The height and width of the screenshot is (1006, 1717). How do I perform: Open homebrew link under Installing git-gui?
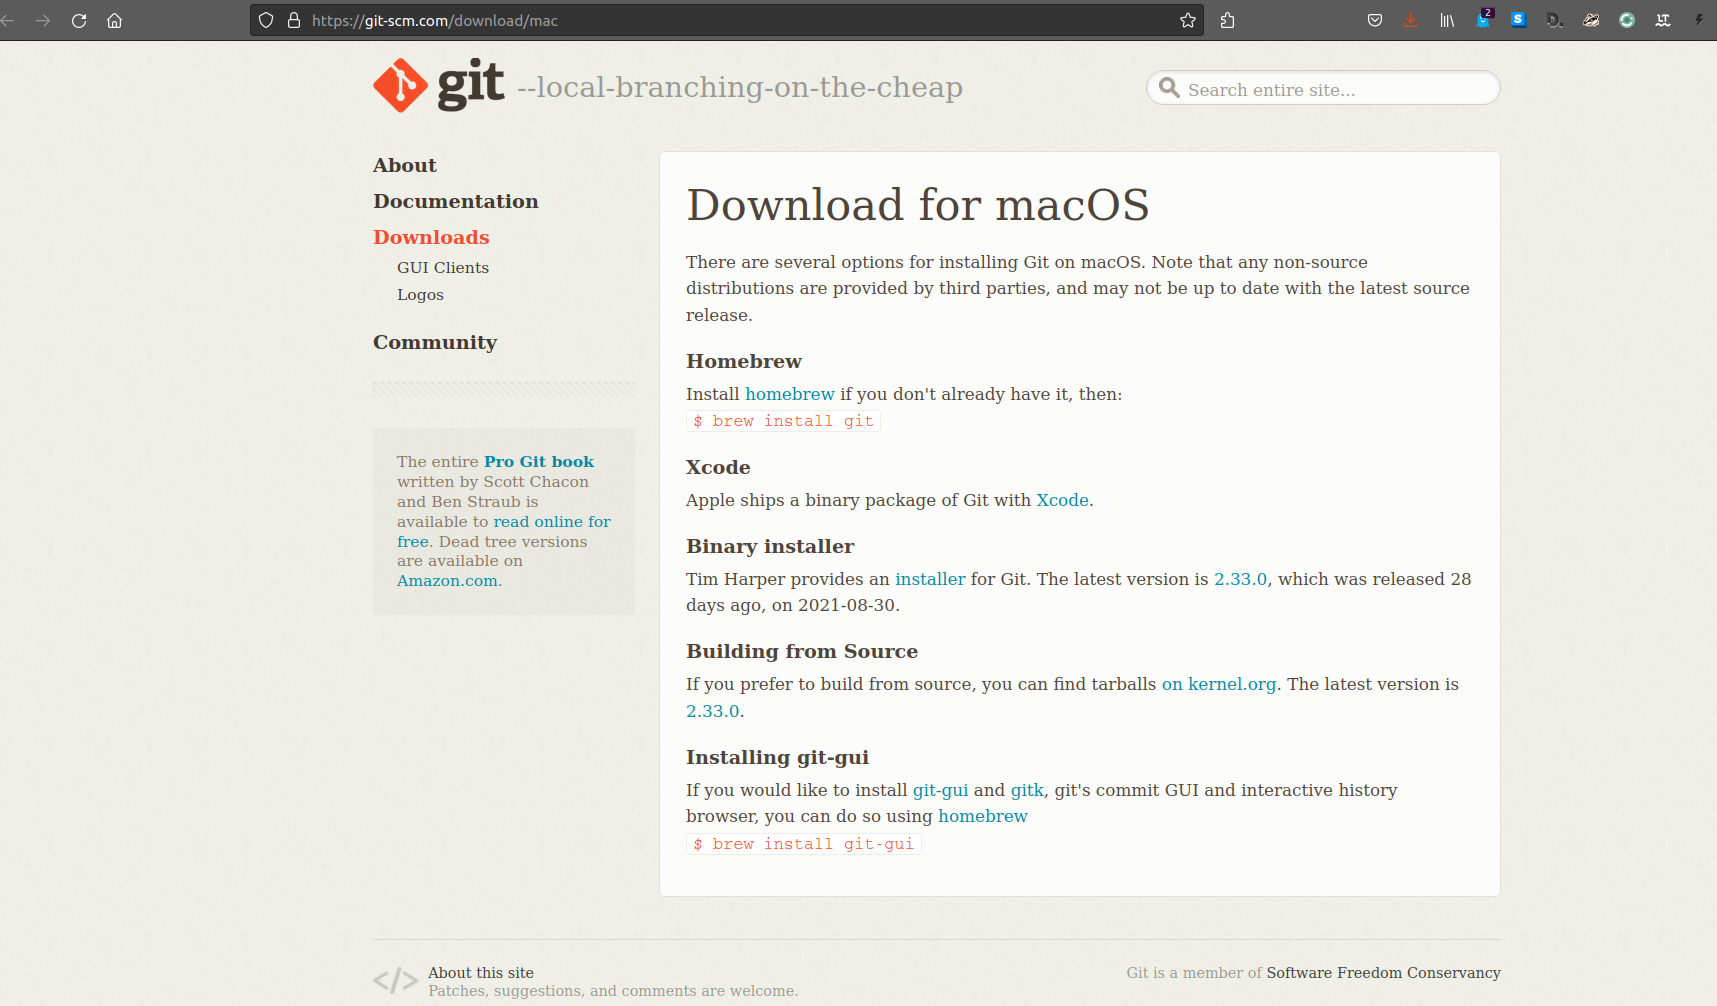pos(983,816)
